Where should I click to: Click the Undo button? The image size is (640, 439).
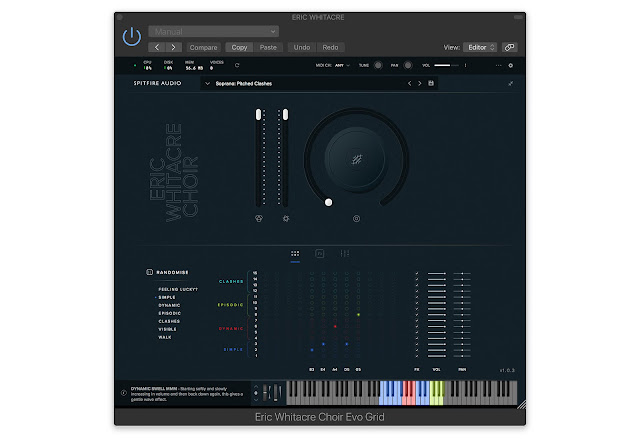coord(302,47)
